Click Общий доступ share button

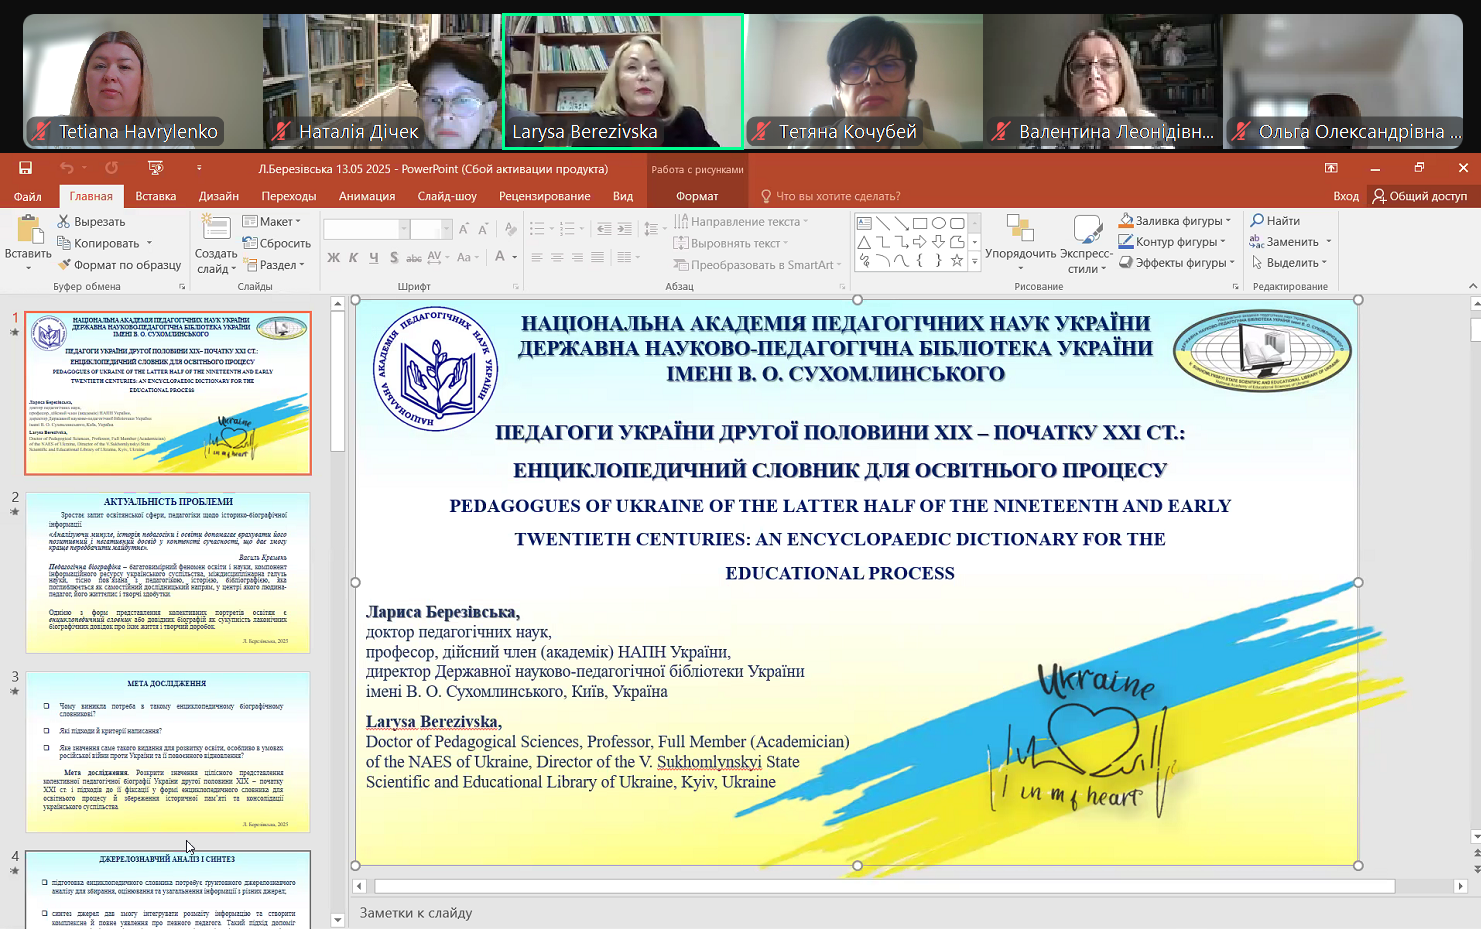pos(1420,196)
